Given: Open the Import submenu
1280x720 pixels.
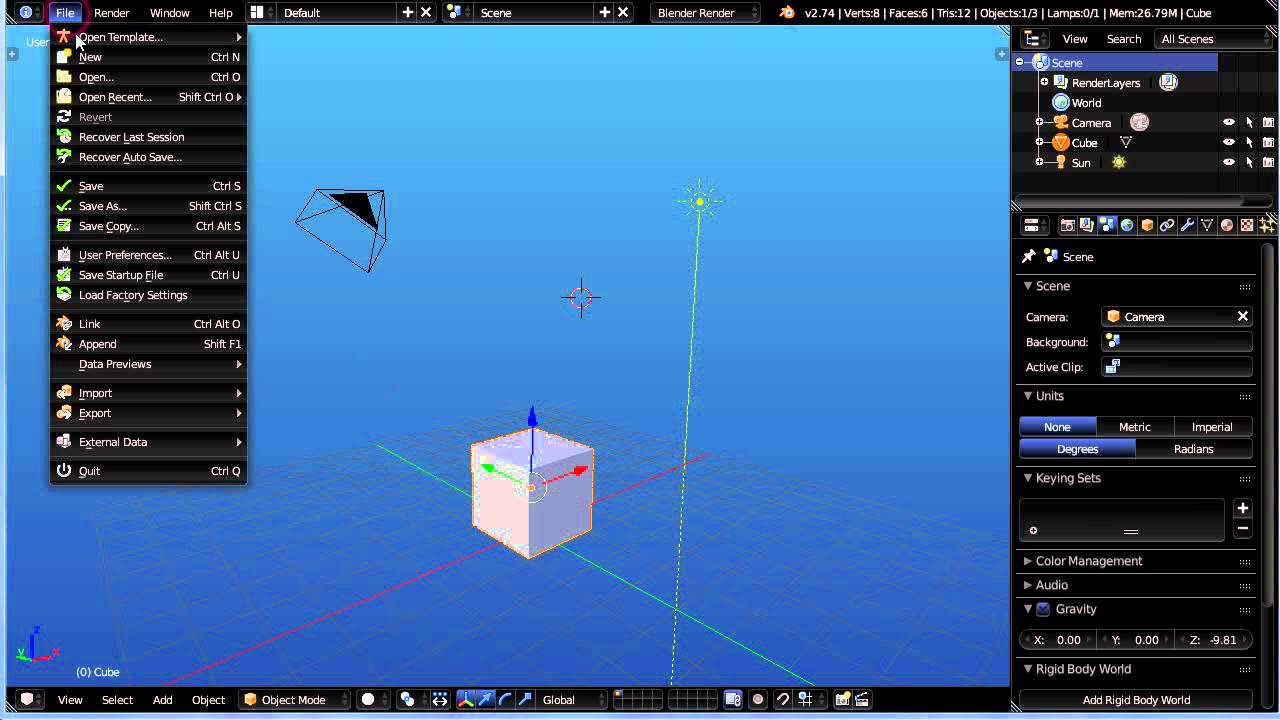Looking at the screenshot, I should 148,393.
